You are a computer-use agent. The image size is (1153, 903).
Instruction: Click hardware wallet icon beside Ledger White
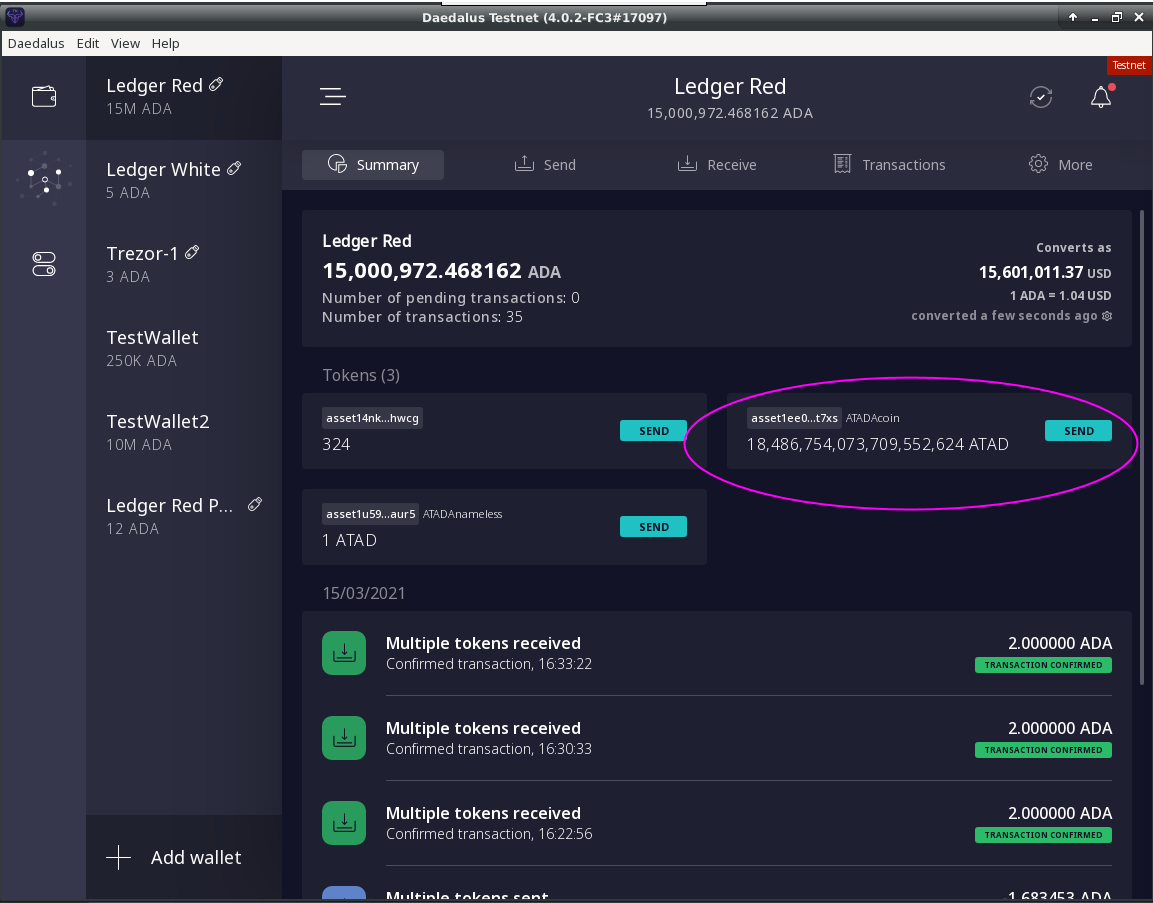pyautogui.click(x=234, y=168)
